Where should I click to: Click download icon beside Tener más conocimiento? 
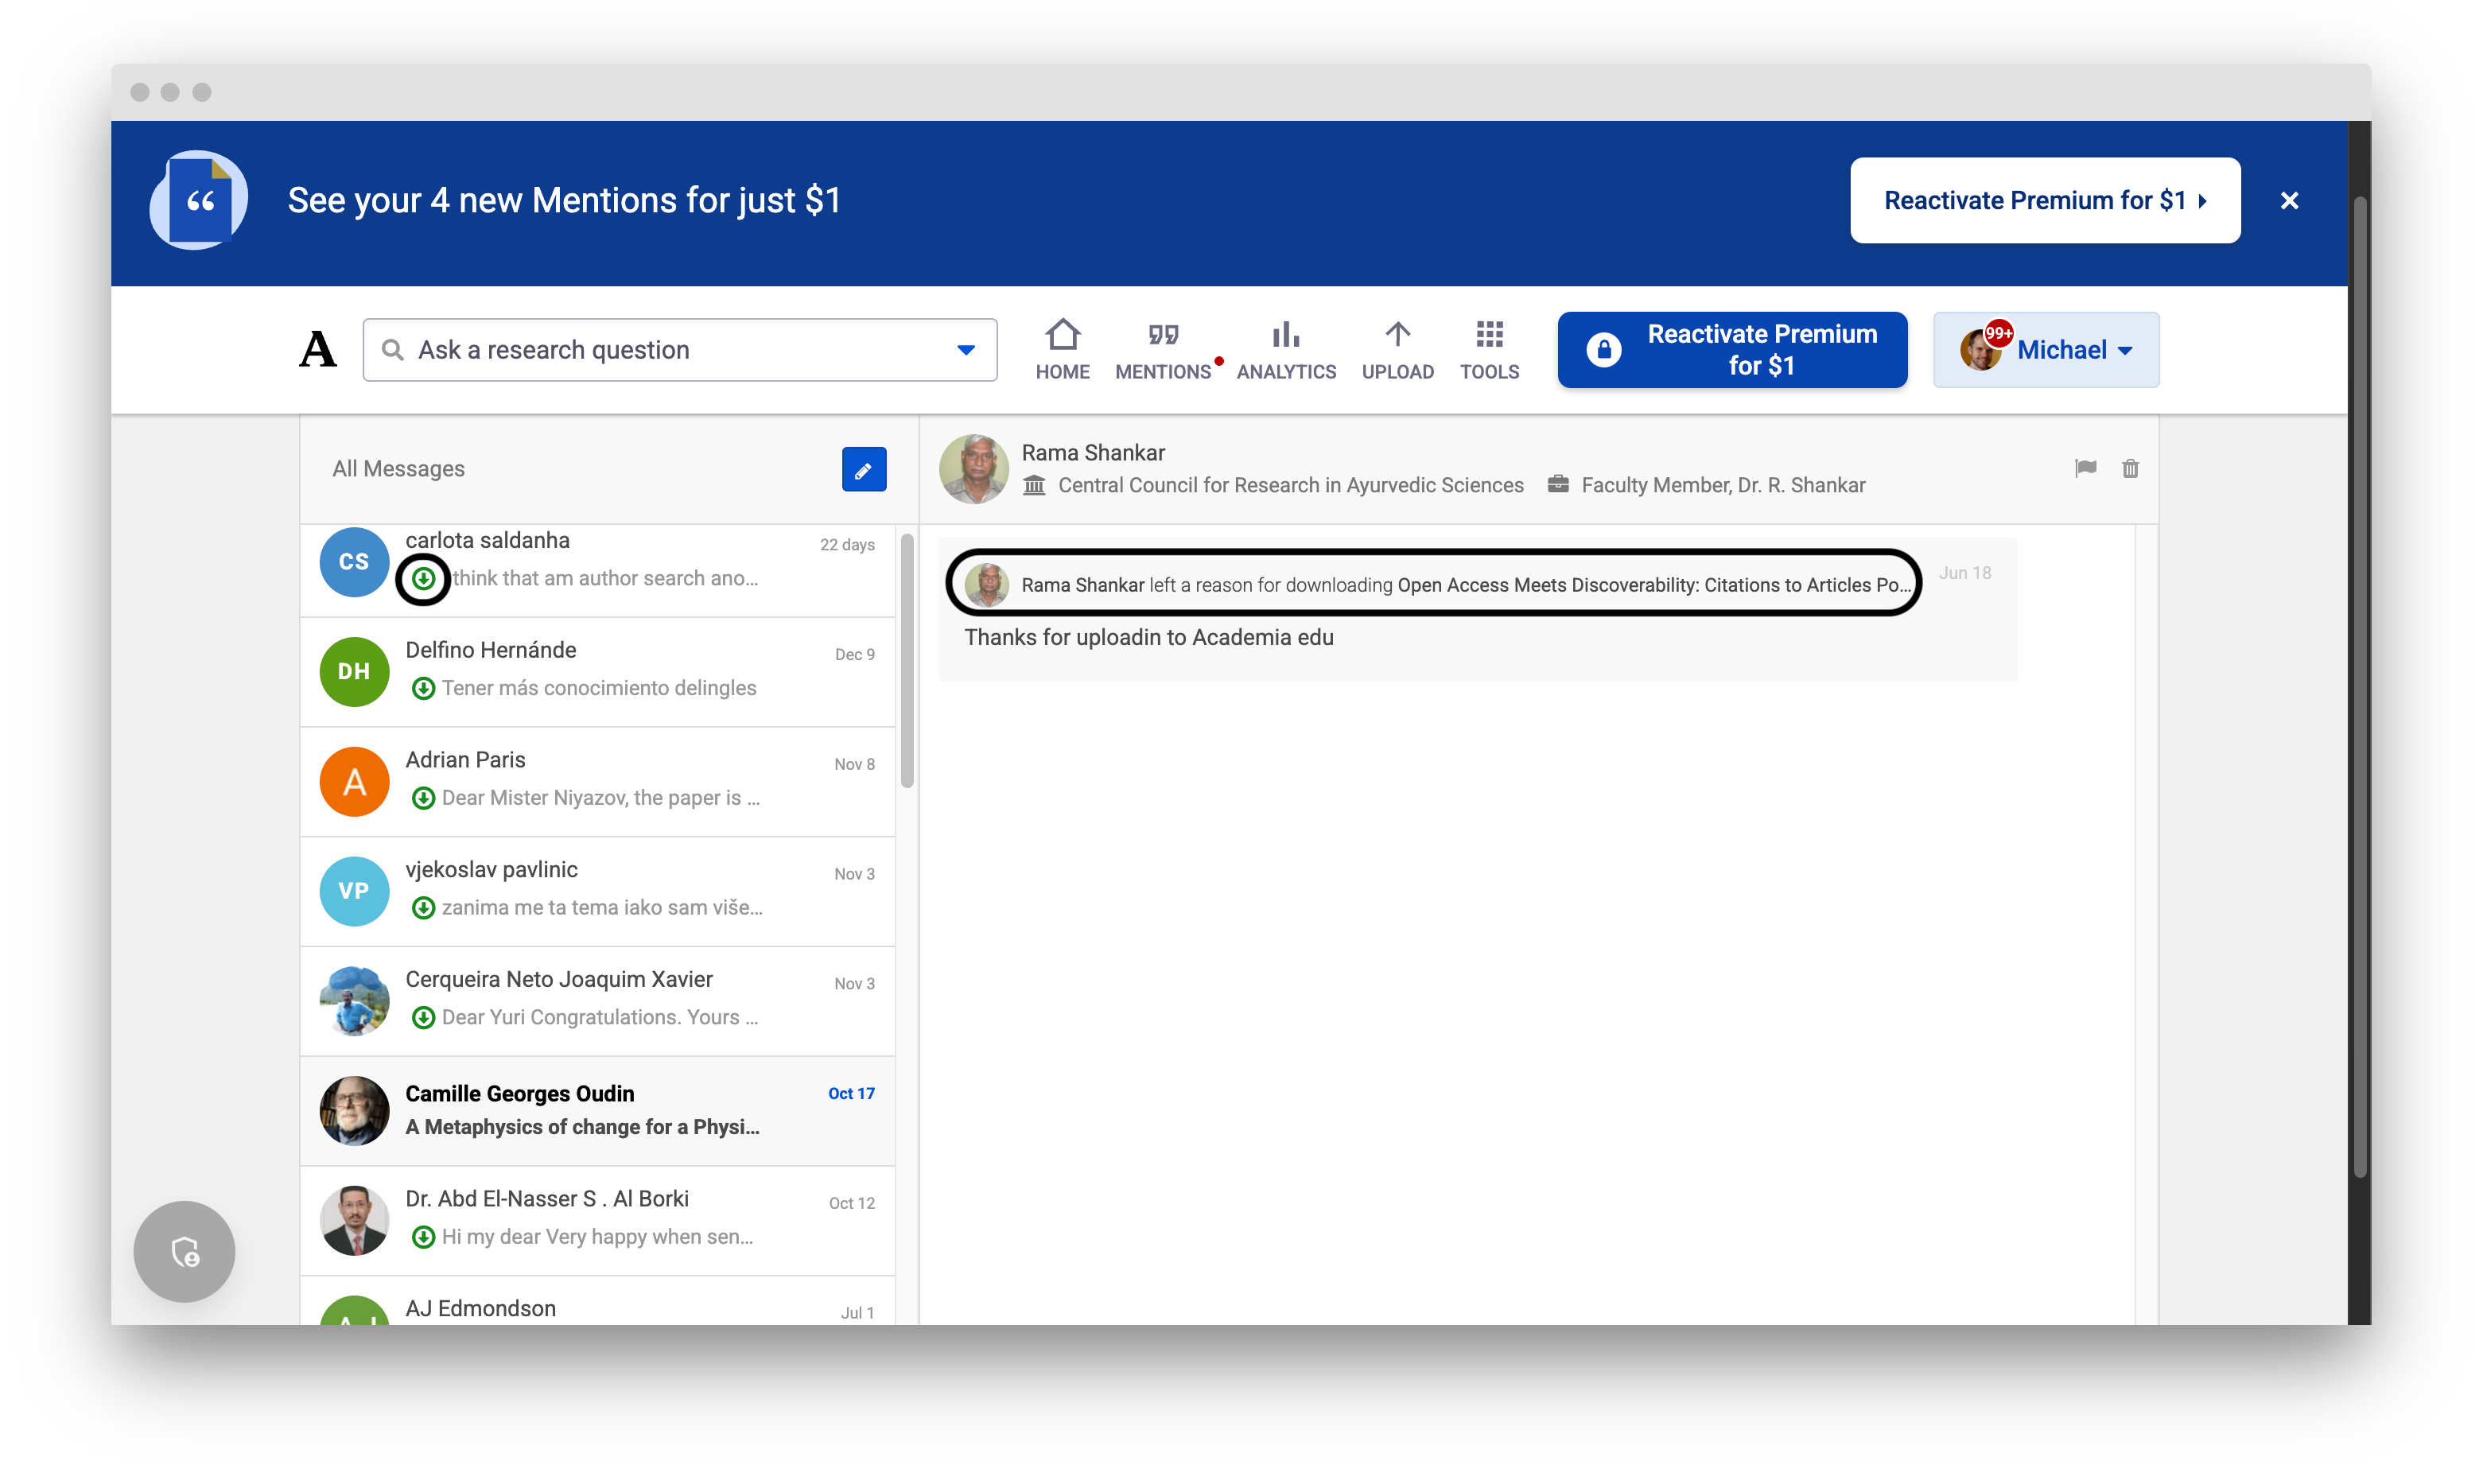pos(423,688)
